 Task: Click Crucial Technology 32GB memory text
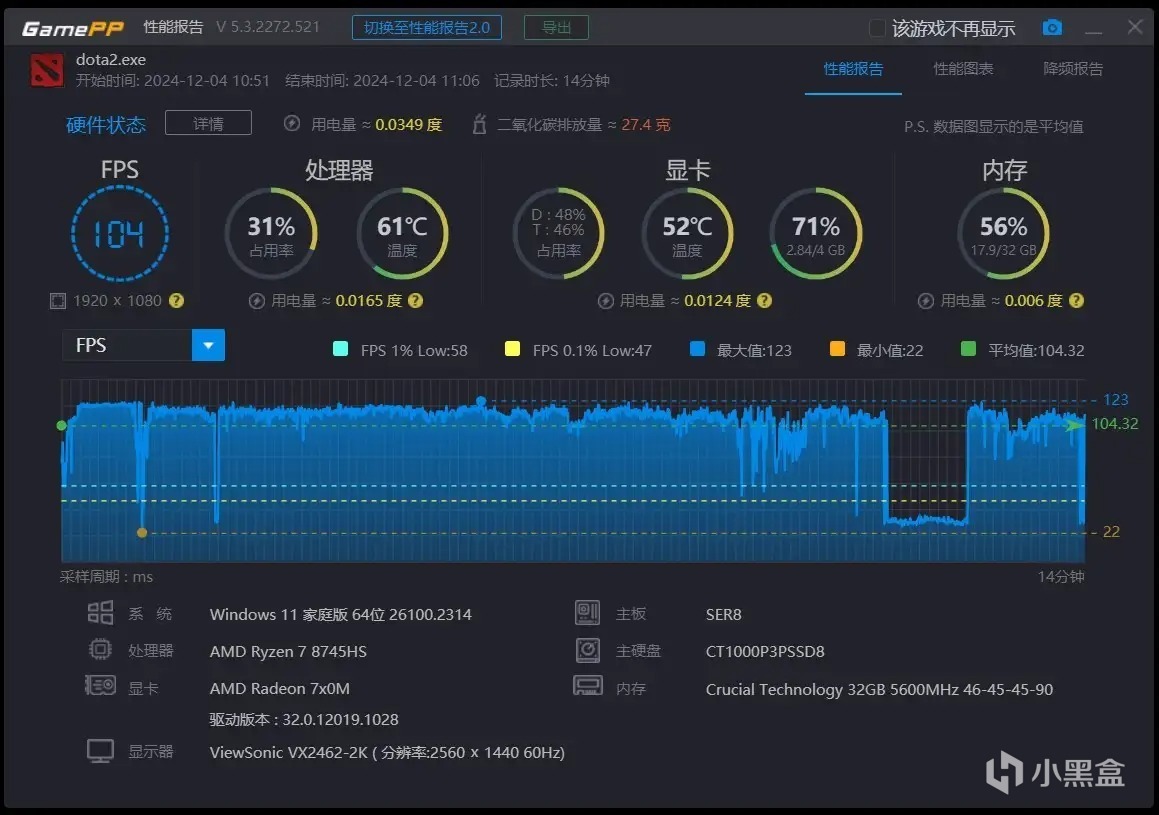pos(879,689)
